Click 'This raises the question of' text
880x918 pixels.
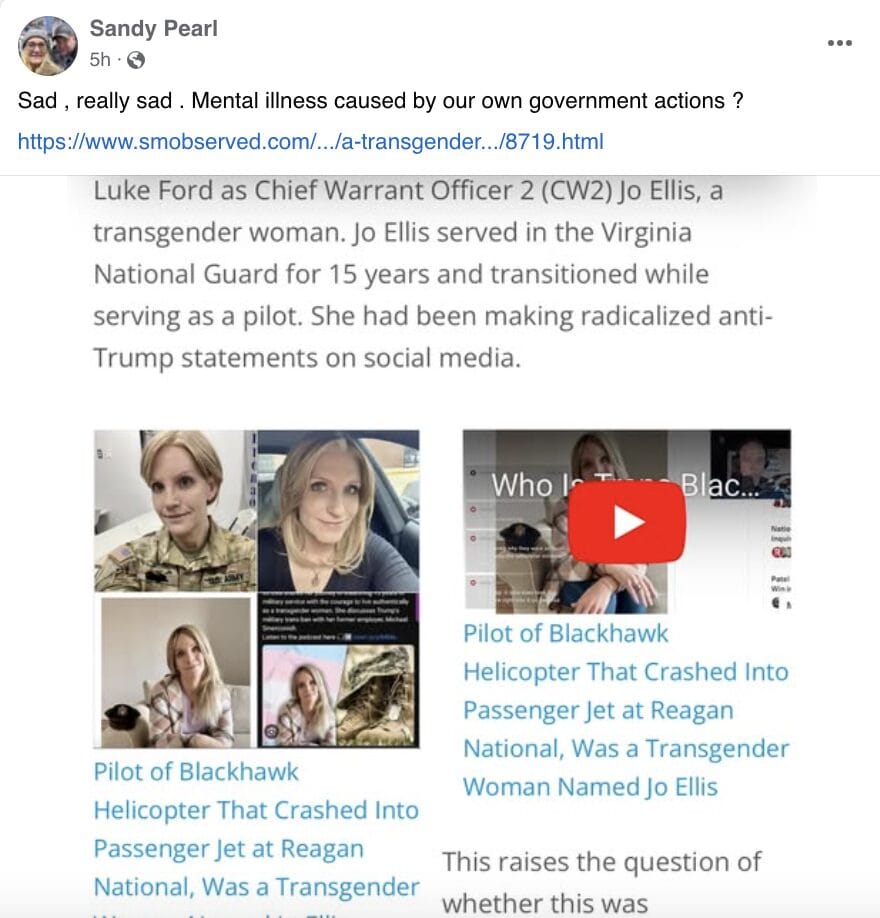coord(601,862)
